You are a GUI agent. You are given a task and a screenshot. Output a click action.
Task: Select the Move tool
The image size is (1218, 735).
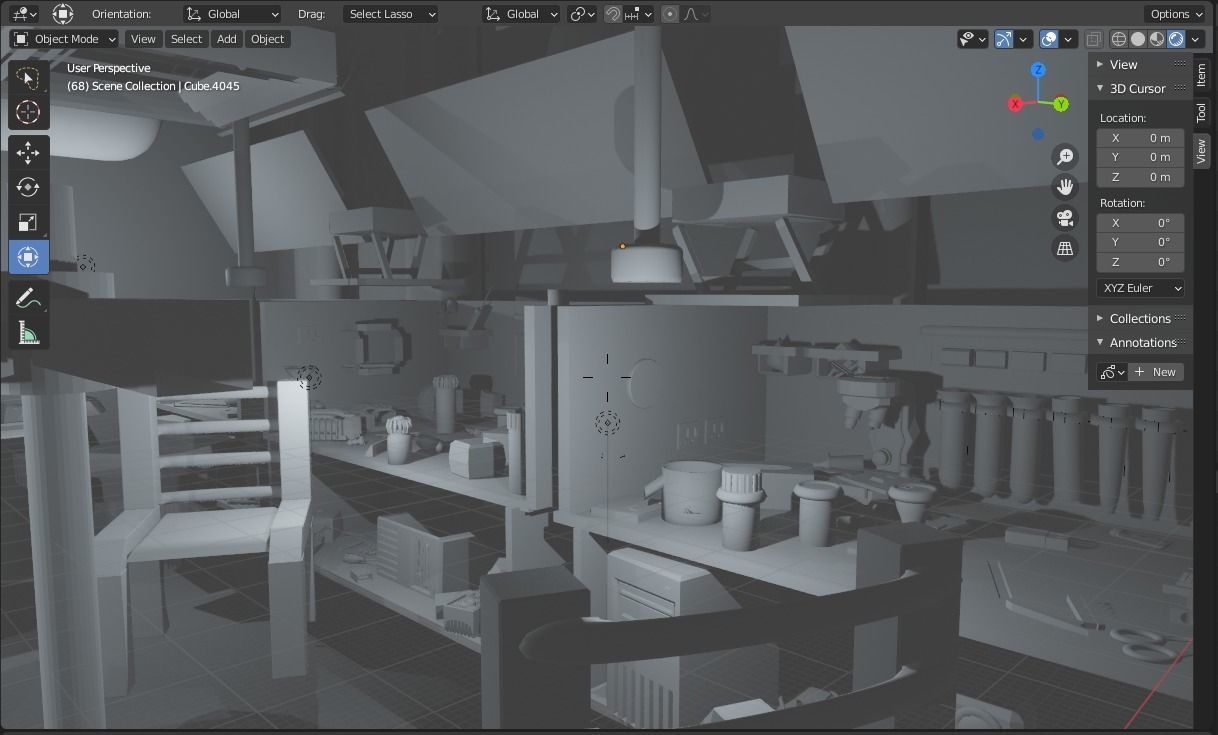coord(28,152)
